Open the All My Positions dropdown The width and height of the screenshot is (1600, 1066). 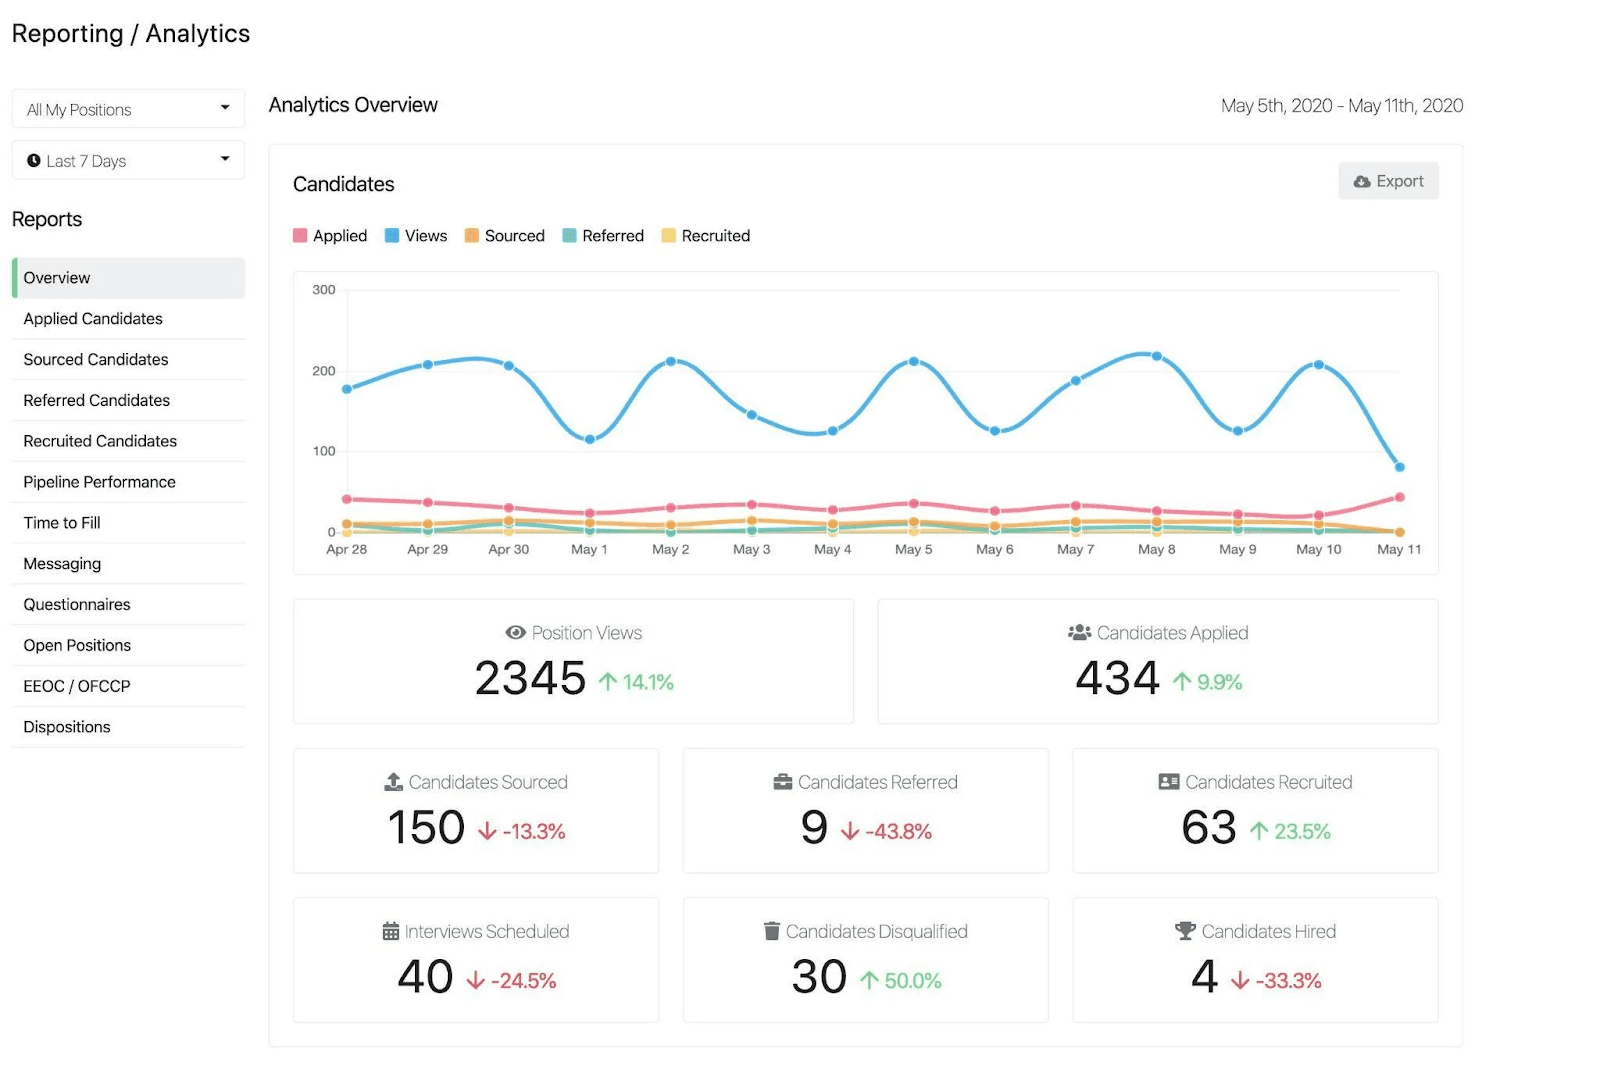click(x=128, y=109)
